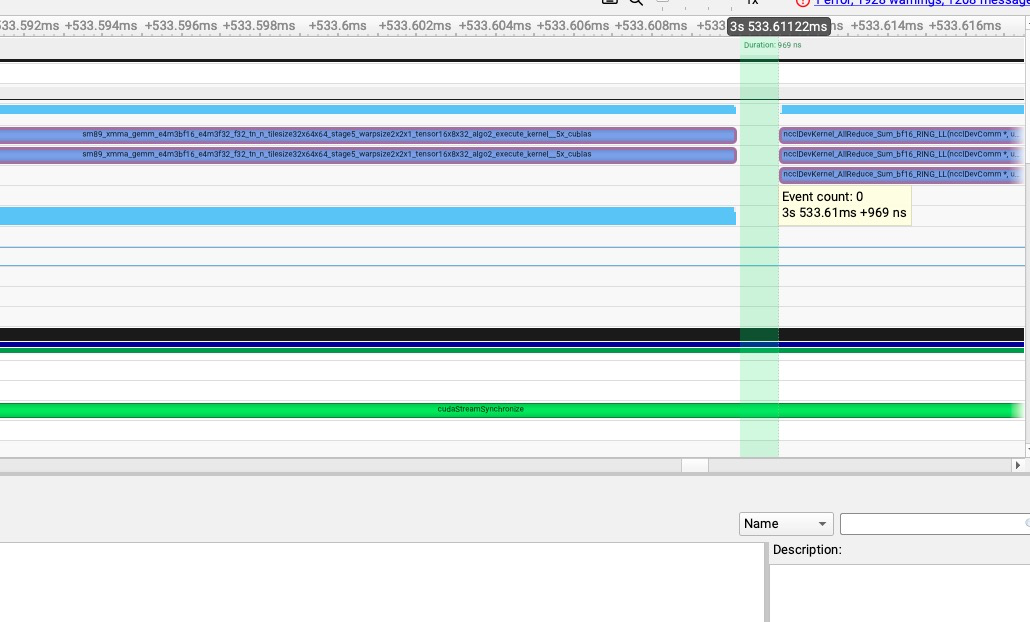Viewport: 1030px width, 622px height.
Task: Click the +533.606ms ruler mark
Action: coord(572,26)
